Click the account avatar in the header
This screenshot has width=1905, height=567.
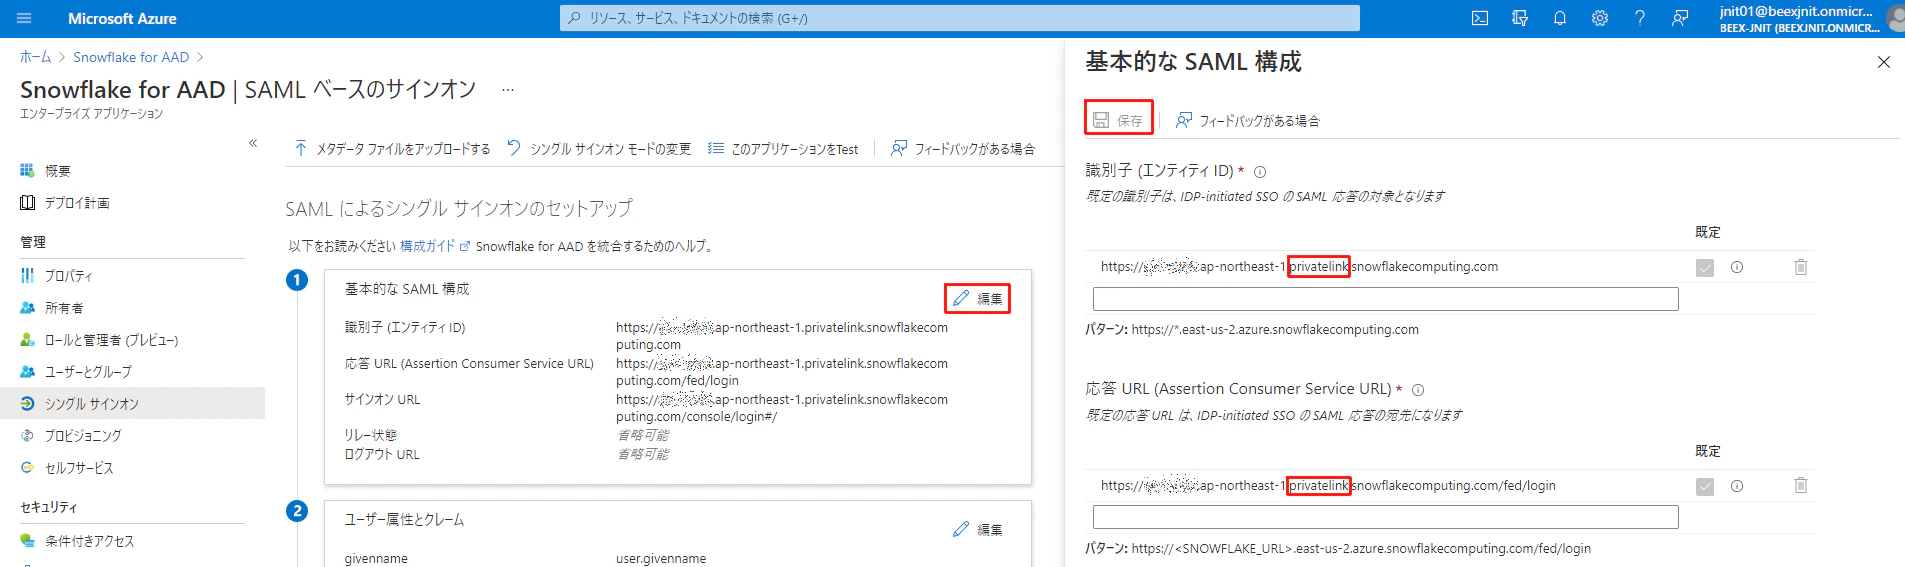point(1895,18)
